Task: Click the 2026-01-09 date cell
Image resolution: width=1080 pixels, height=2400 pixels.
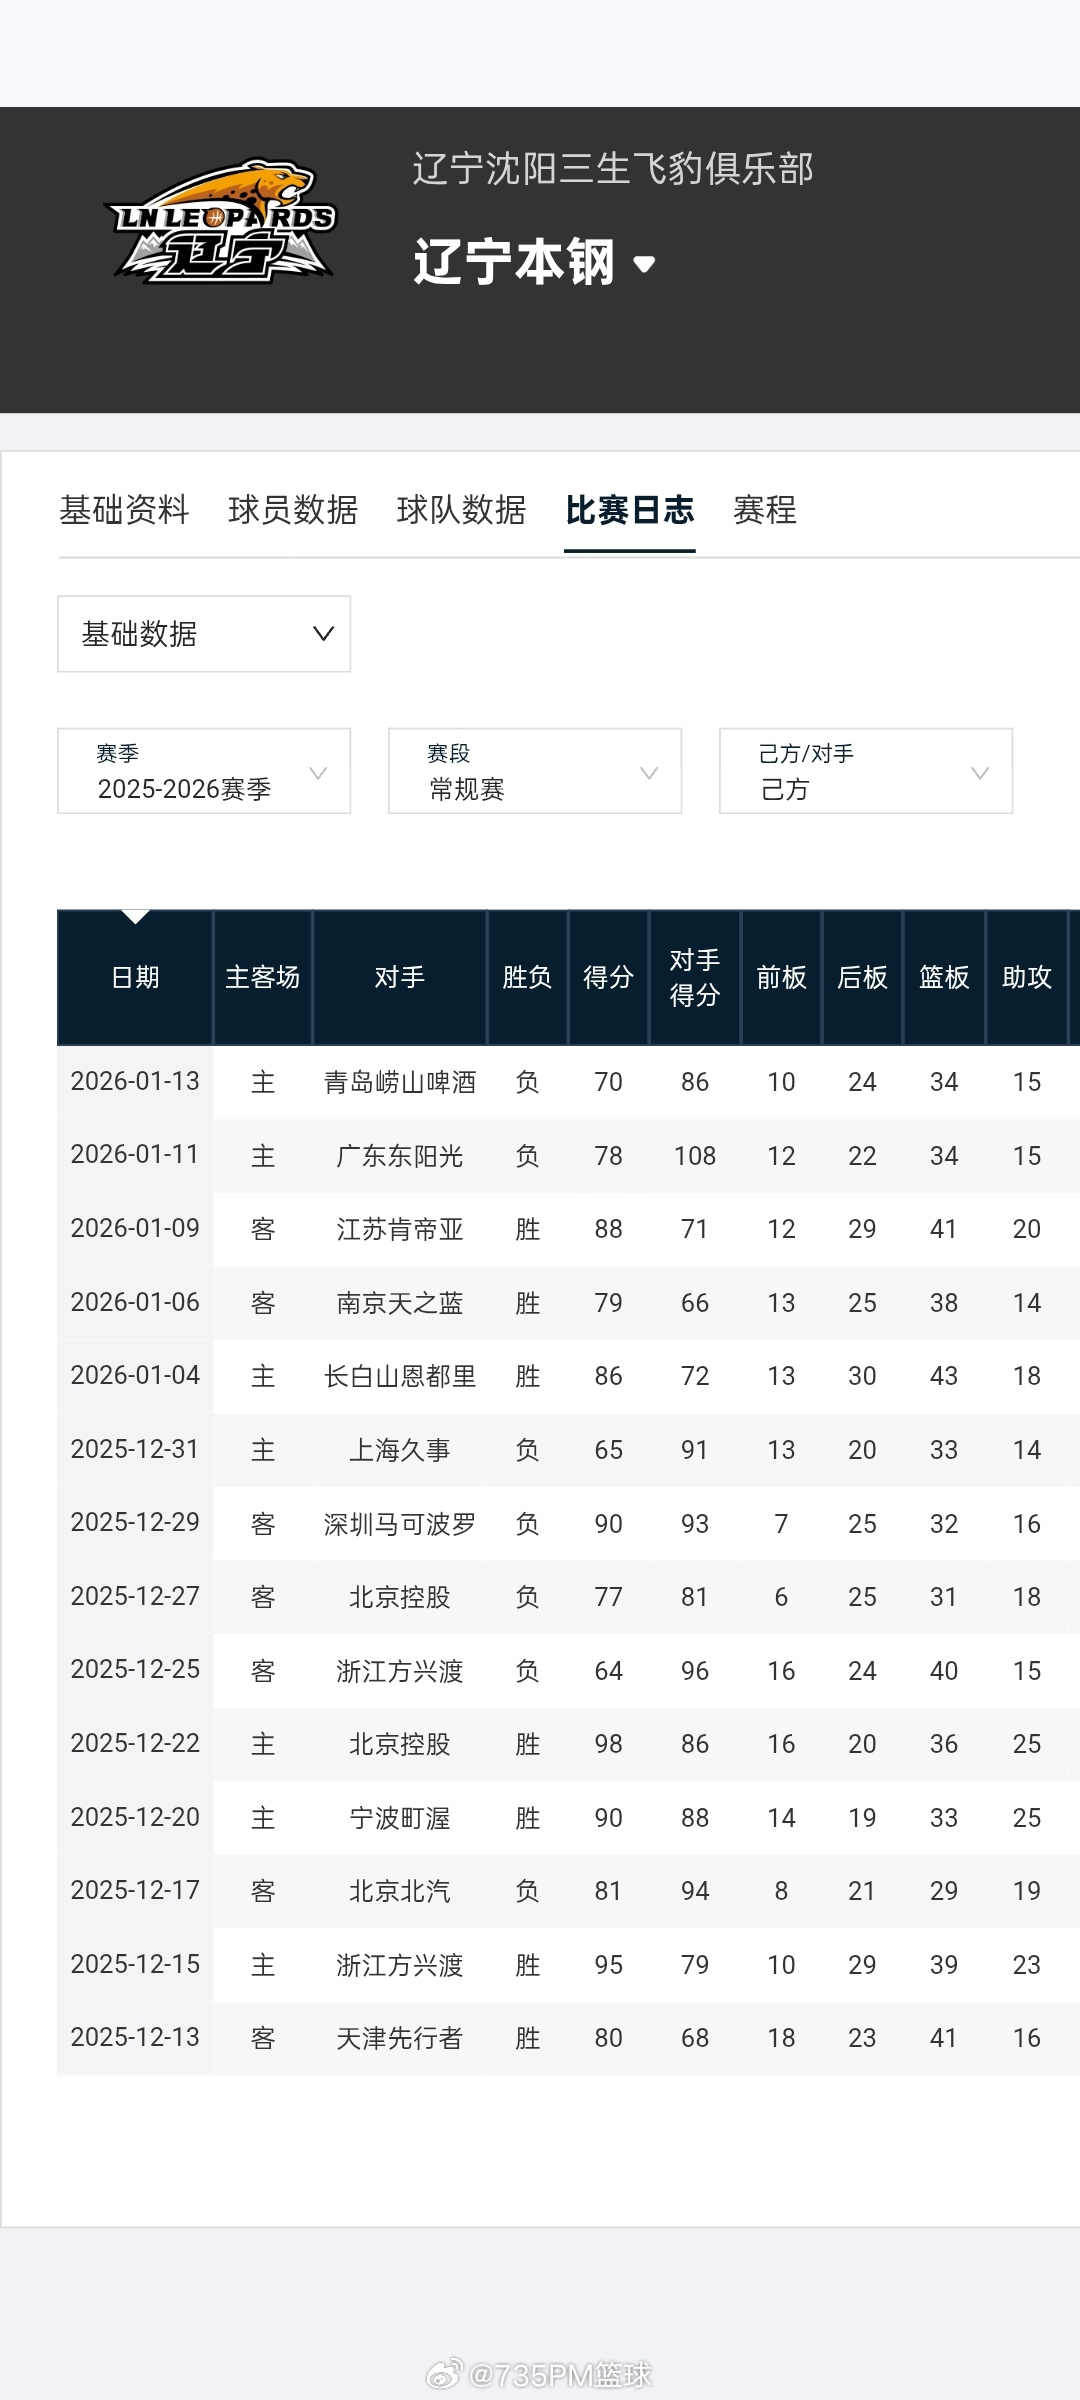Action: pos(135,1228)
